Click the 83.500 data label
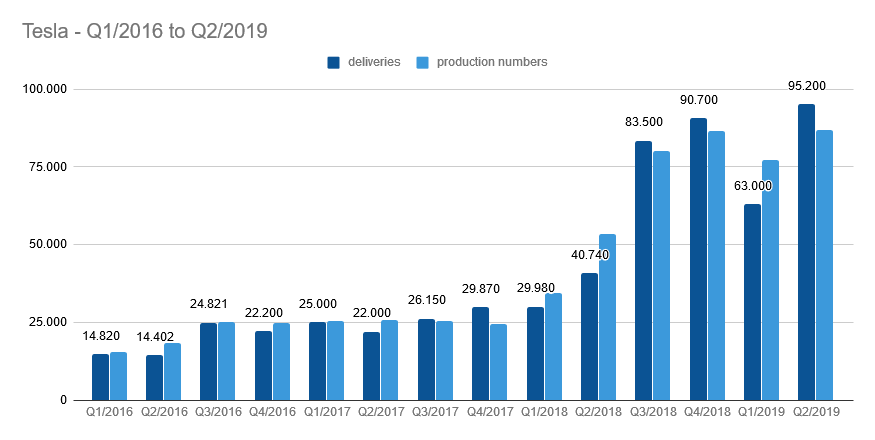Screen dimensions: 875x440 [x=644, y=122]
